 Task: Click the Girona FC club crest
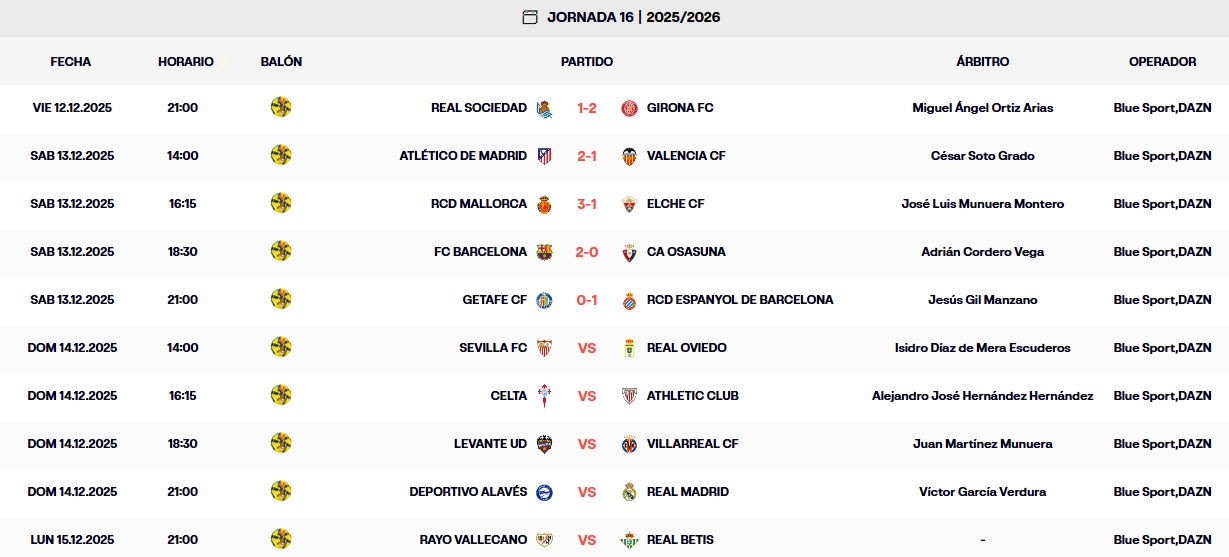[629, 108]
